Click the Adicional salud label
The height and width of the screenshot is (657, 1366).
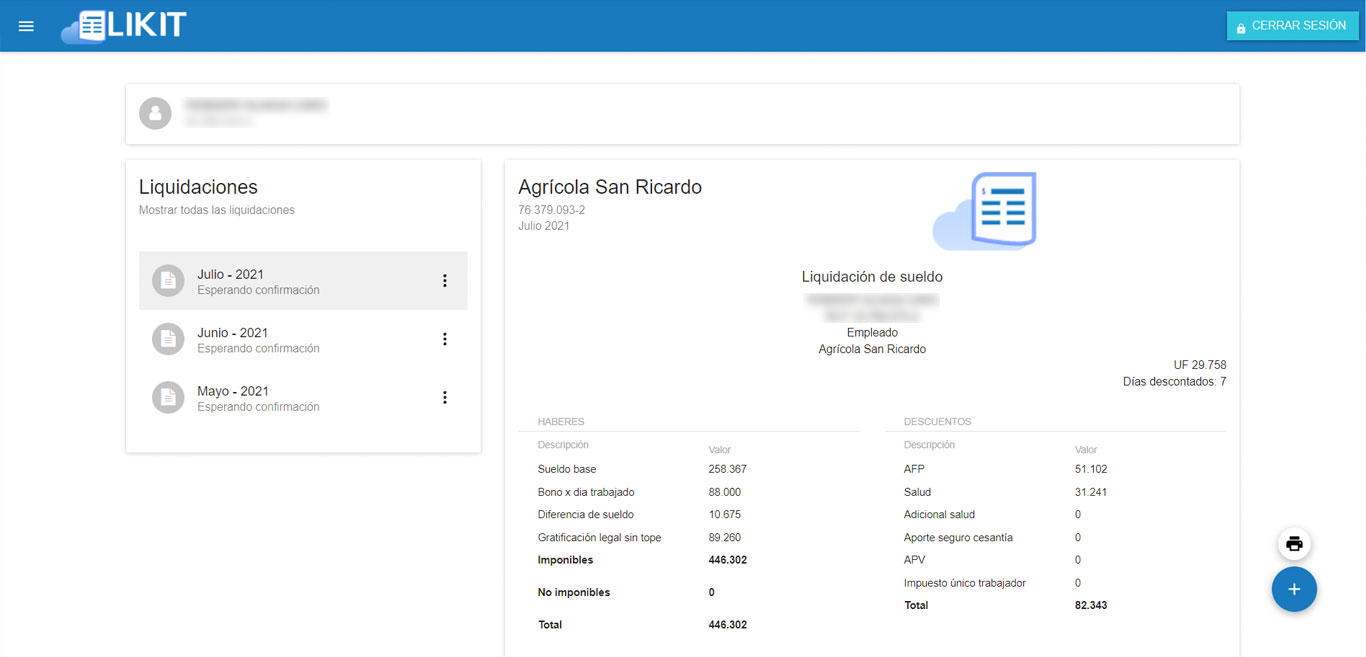(x=940, y=514)
